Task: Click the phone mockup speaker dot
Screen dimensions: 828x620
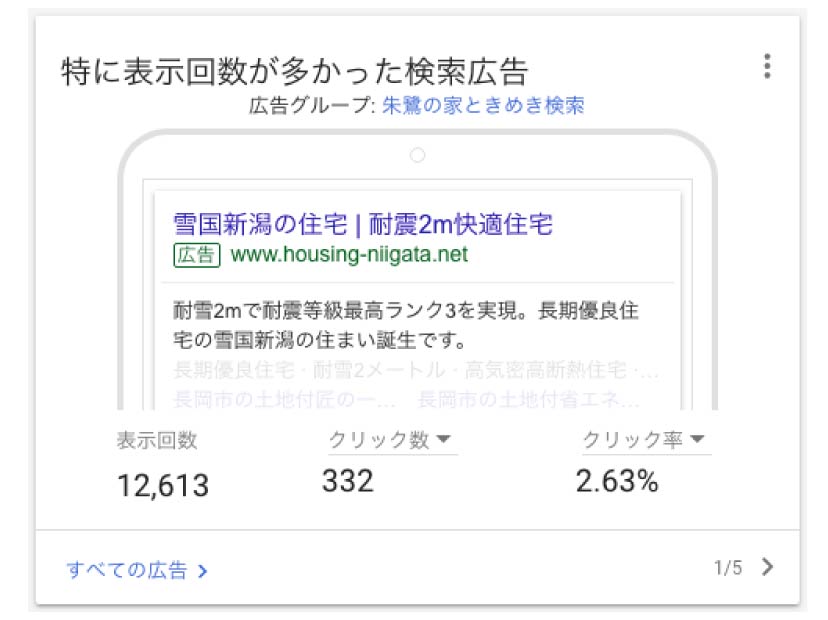Action: pos(418,155)
